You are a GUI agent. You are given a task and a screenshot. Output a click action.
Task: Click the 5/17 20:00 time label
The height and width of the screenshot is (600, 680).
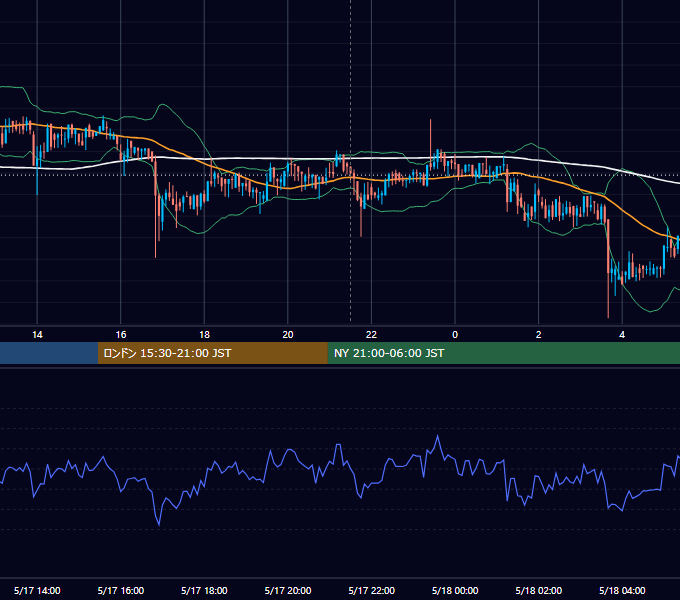tap(288, 590)
